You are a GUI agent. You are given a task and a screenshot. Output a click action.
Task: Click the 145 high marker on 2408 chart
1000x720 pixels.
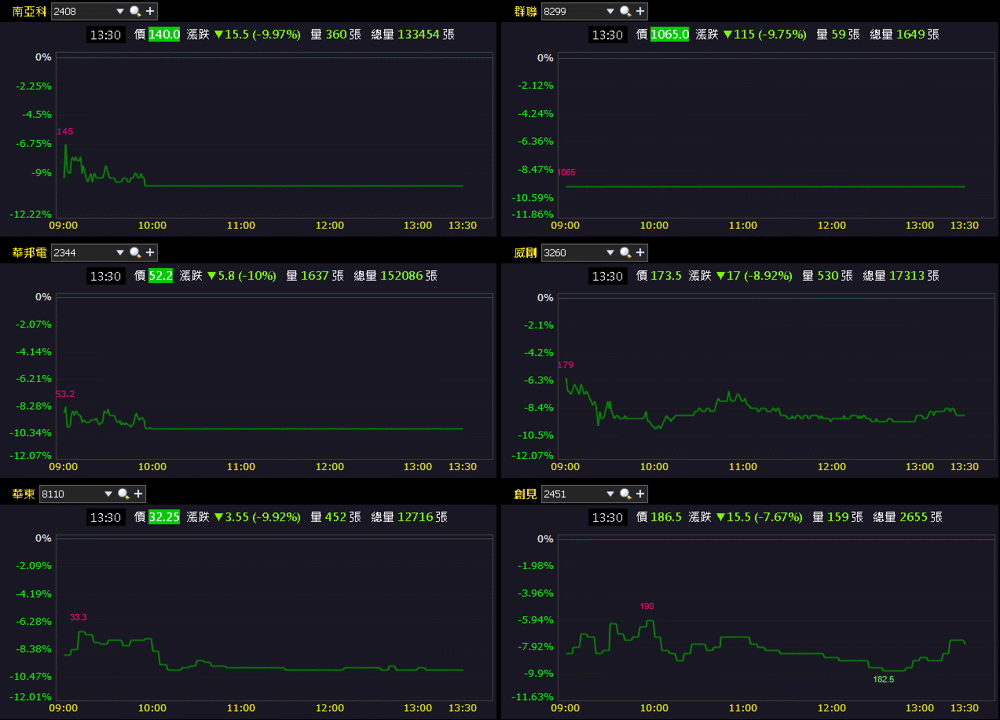[x=65, y=131]
